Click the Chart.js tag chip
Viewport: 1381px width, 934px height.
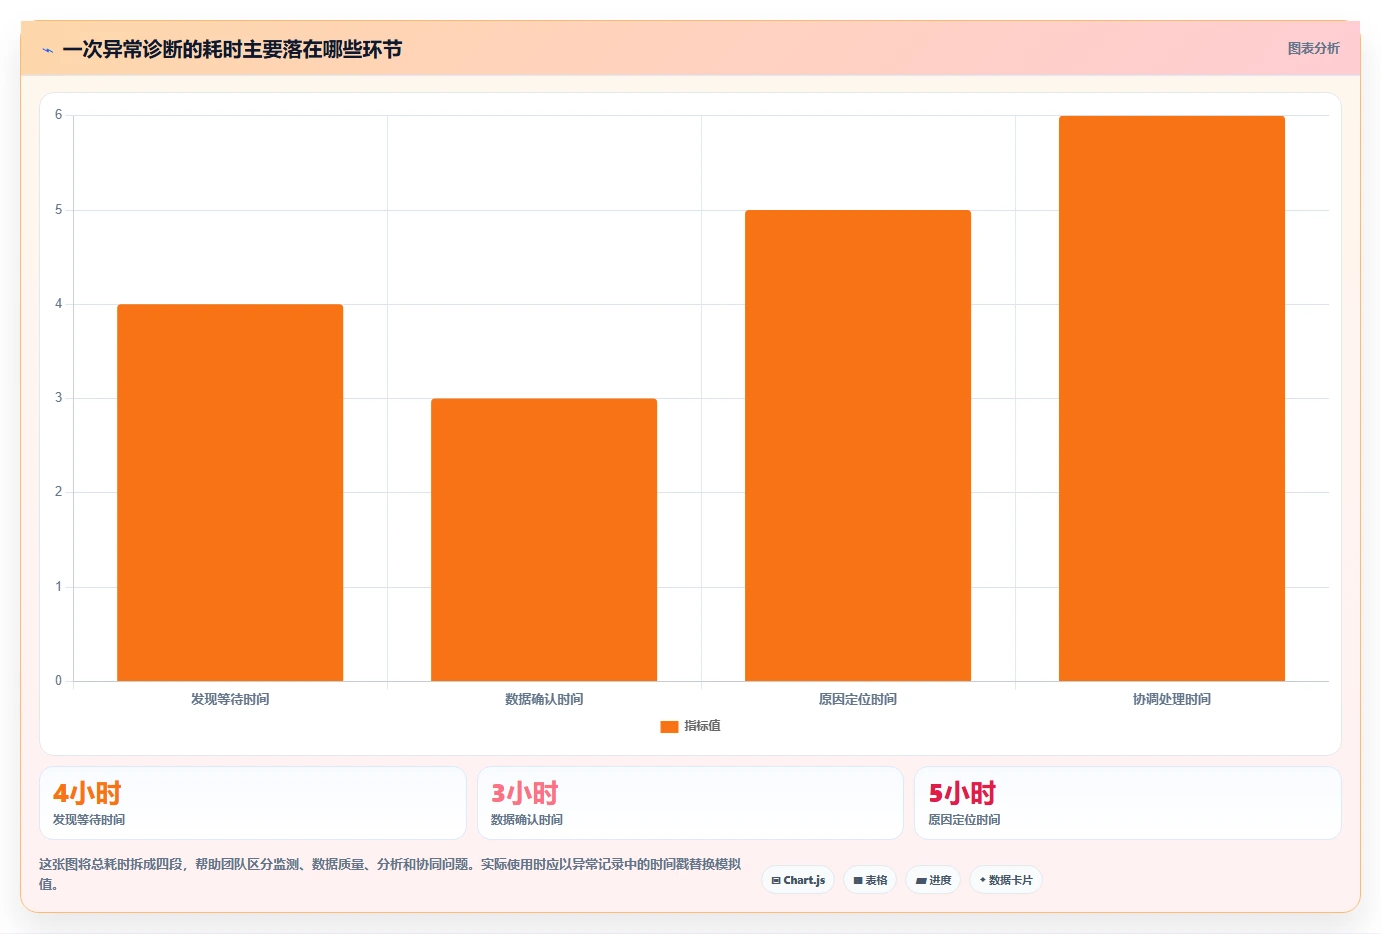[x=798, y=880]
